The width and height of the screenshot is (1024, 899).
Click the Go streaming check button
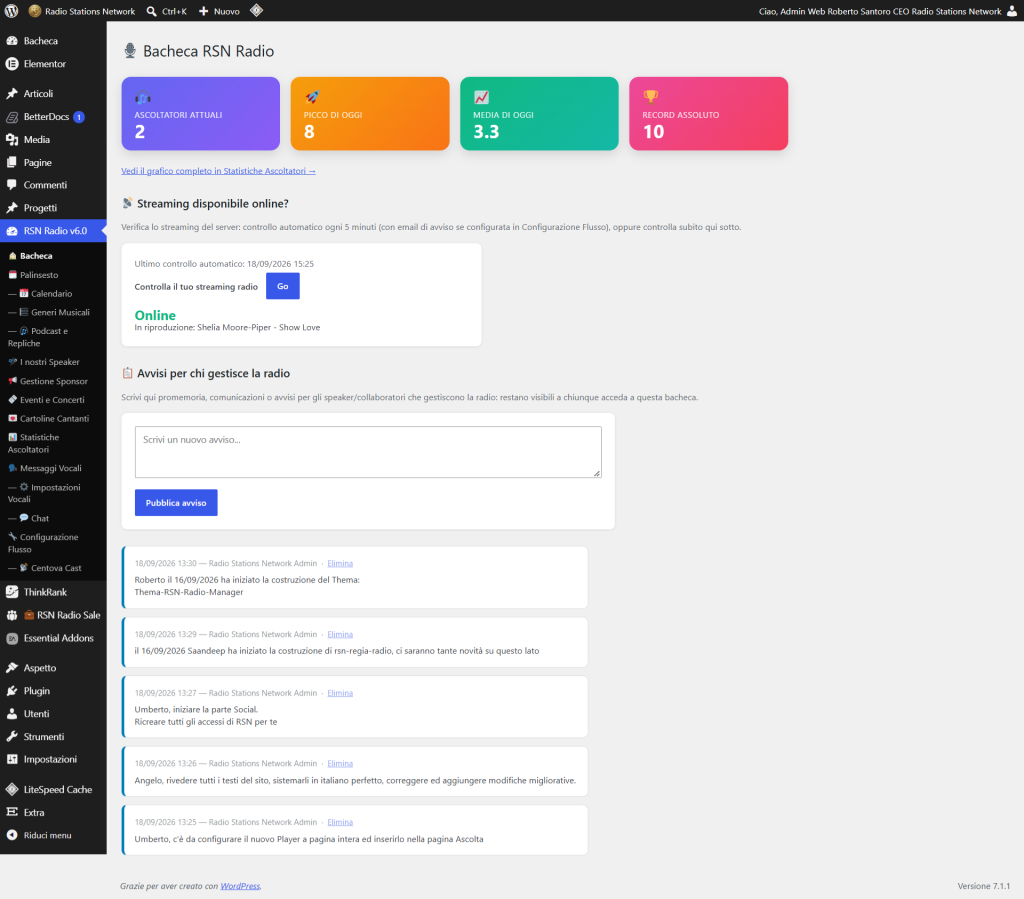point(283,287)
